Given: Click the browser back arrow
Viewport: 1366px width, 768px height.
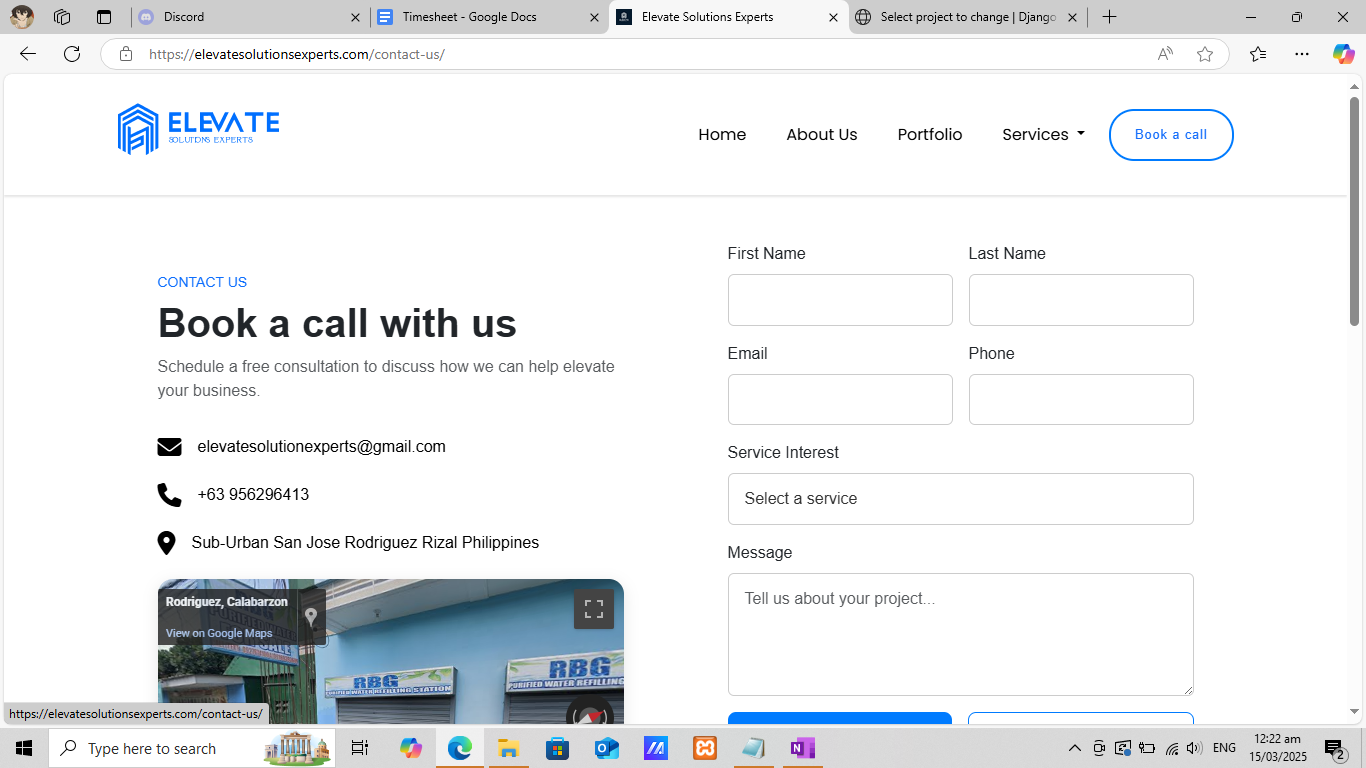Looking at the screenshot, I should (28, 54).
